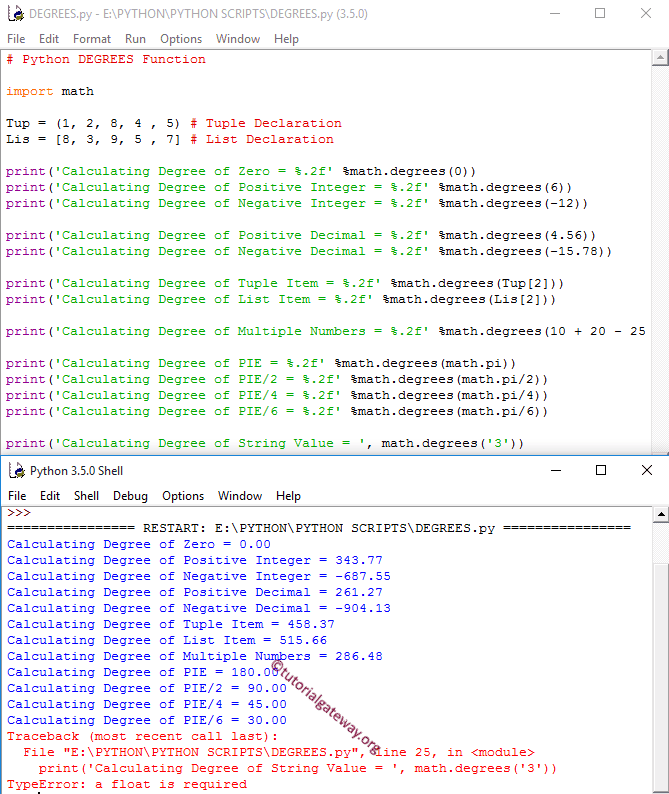Click Shell output 'Degree of Zero = 0.00'
The height and width of the screenshot is (794, 669).
[139, 545]
